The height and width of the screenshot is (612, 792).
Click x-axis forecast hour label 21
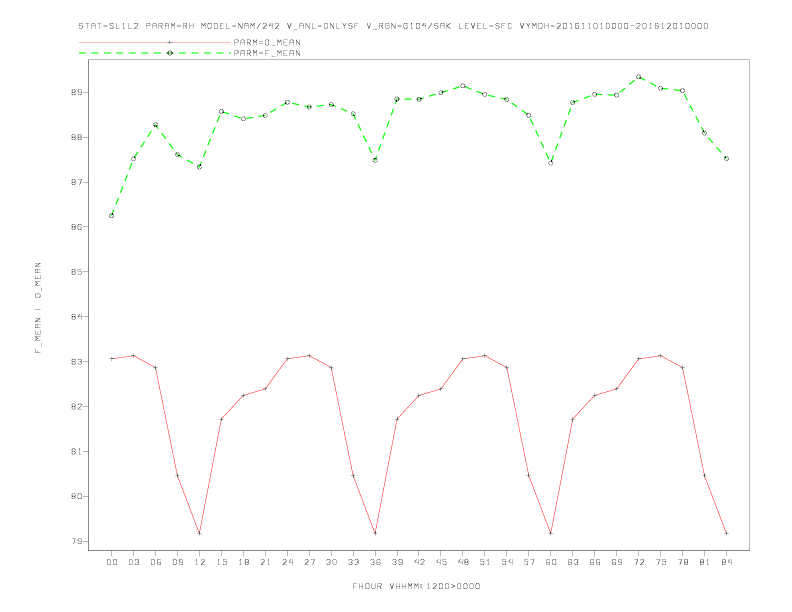click(x=265, y=562)
